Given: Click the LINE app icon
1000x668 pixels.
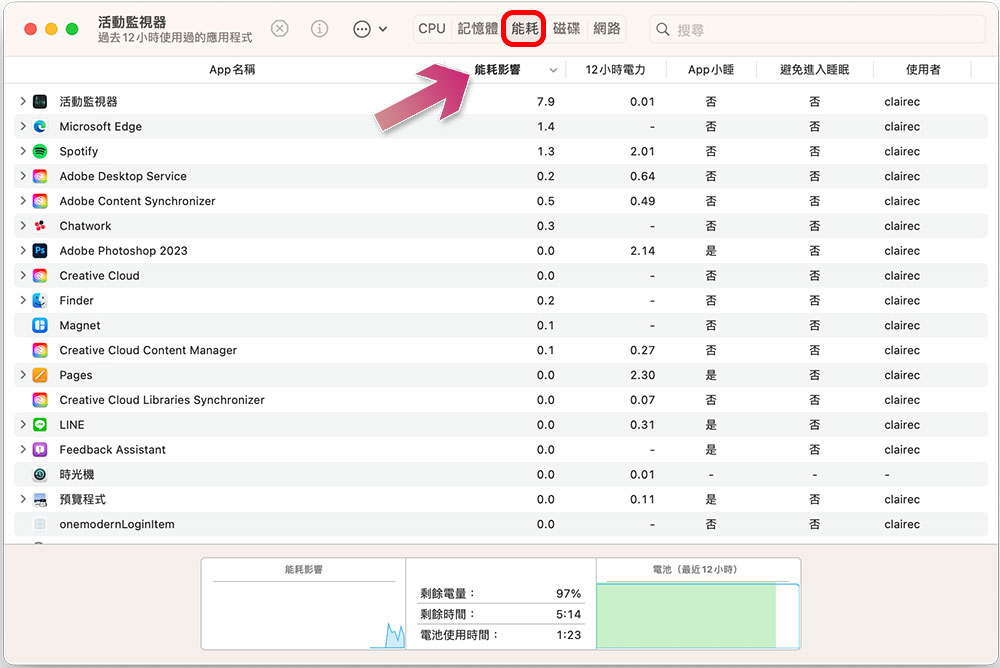Looking at the screenshot, I should (x=40, y=425).
